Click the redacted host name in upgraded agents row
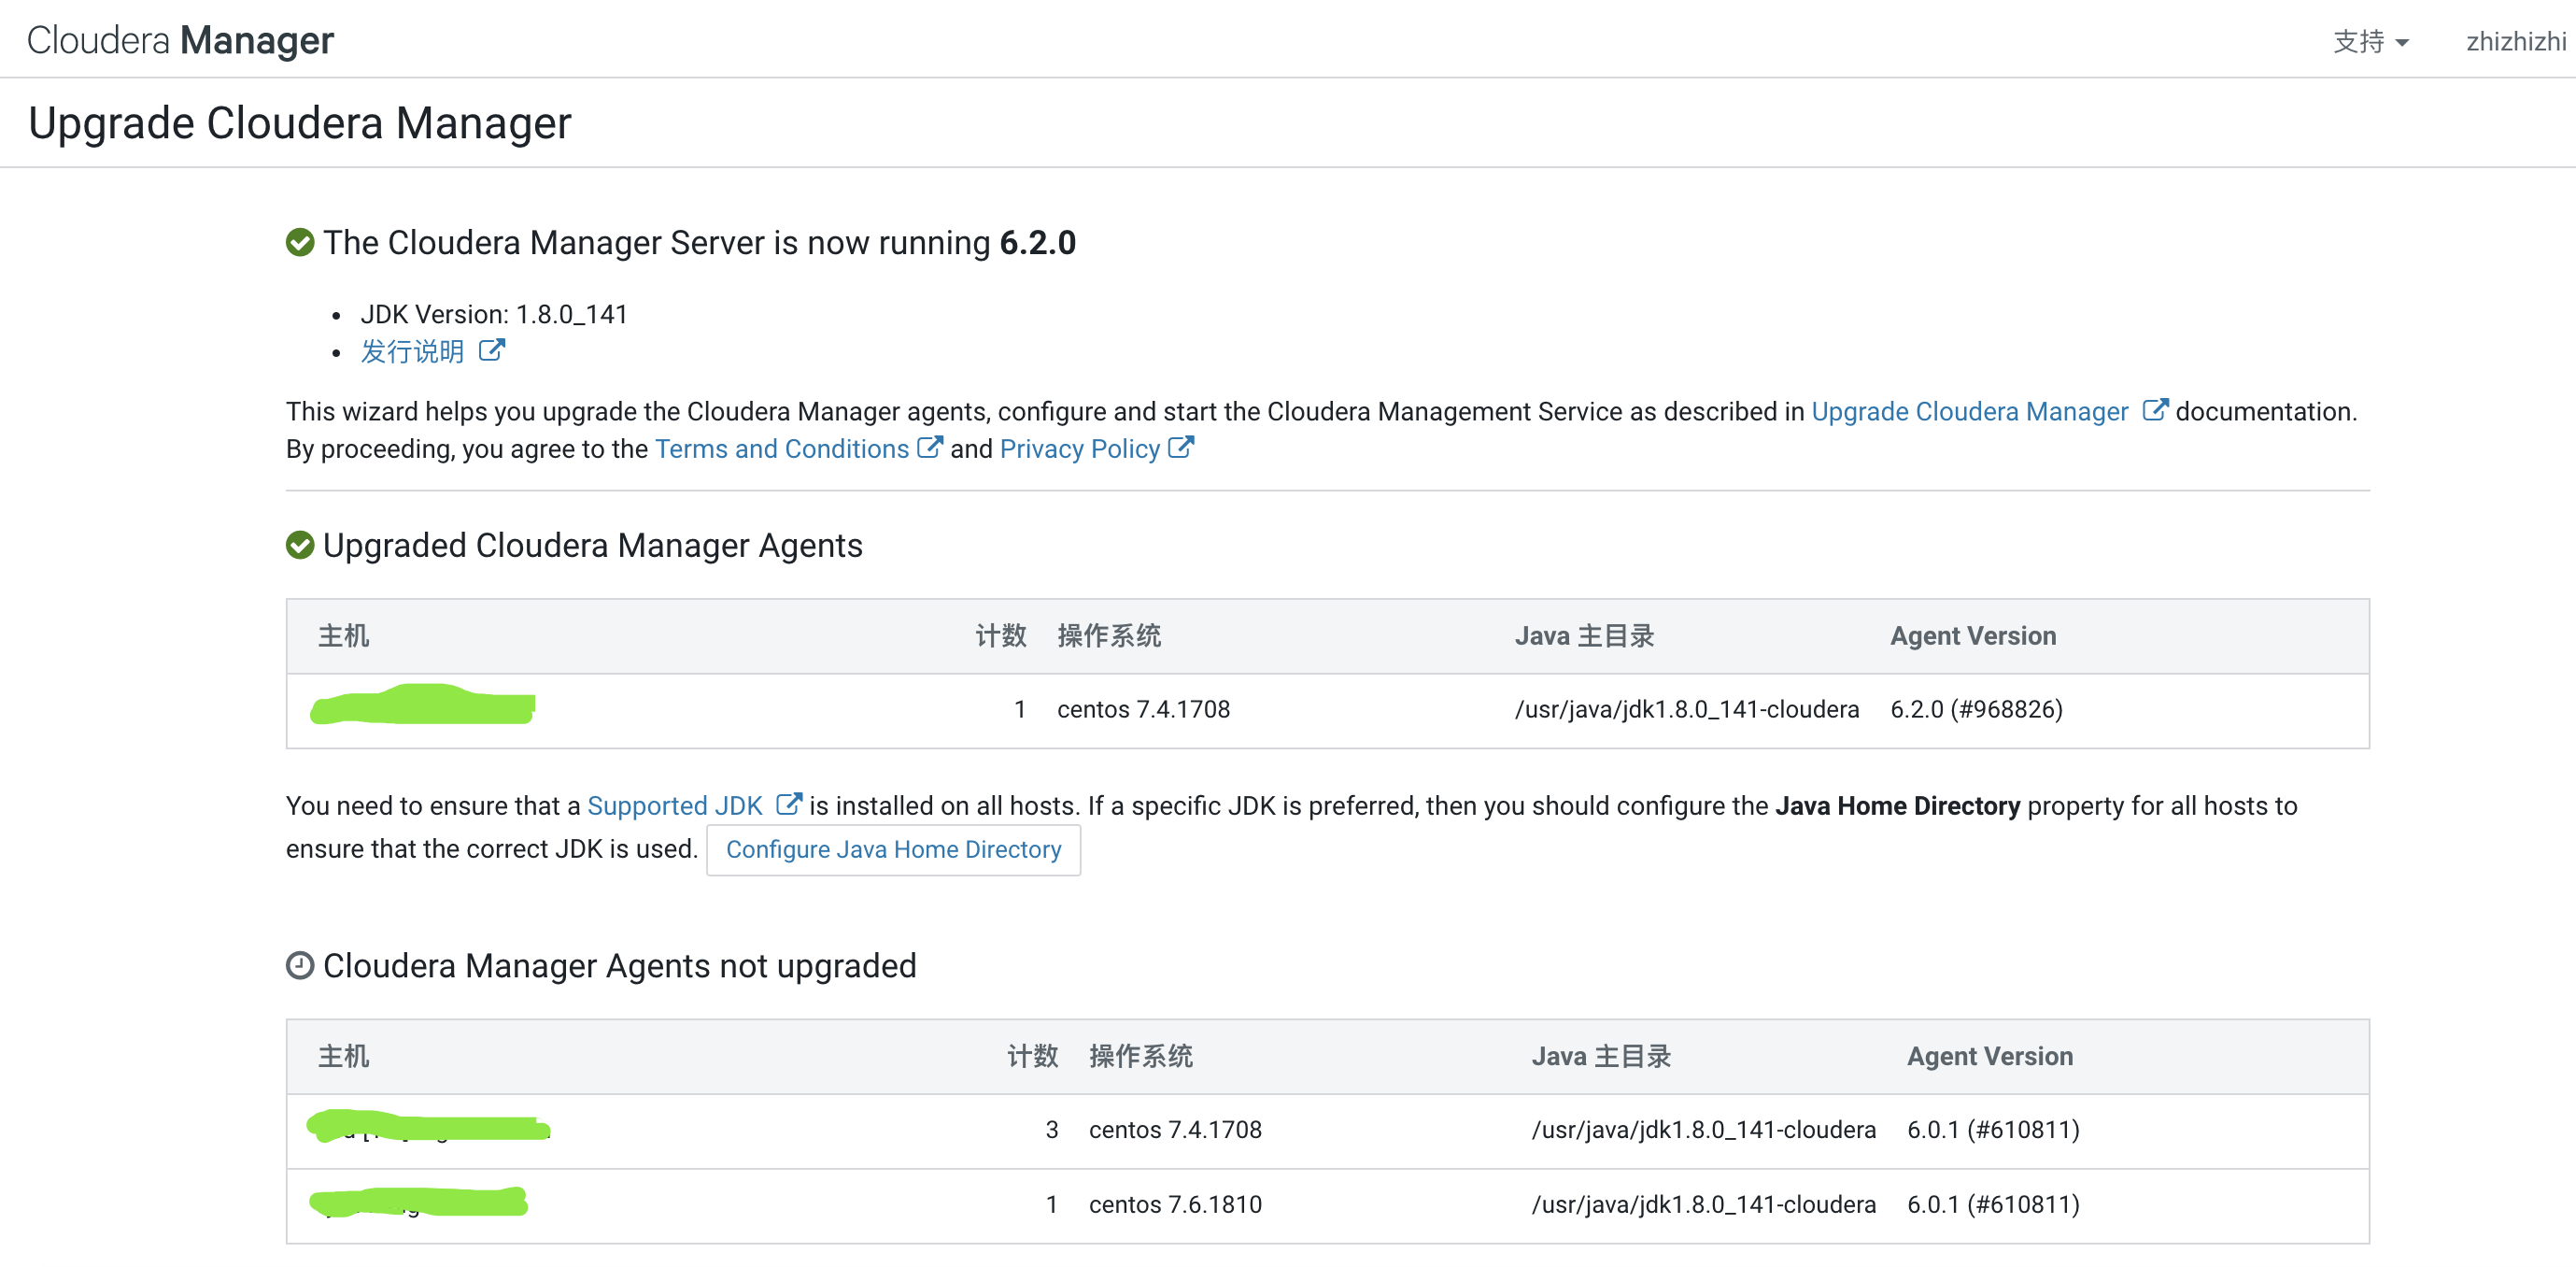 tap(423, 705)
